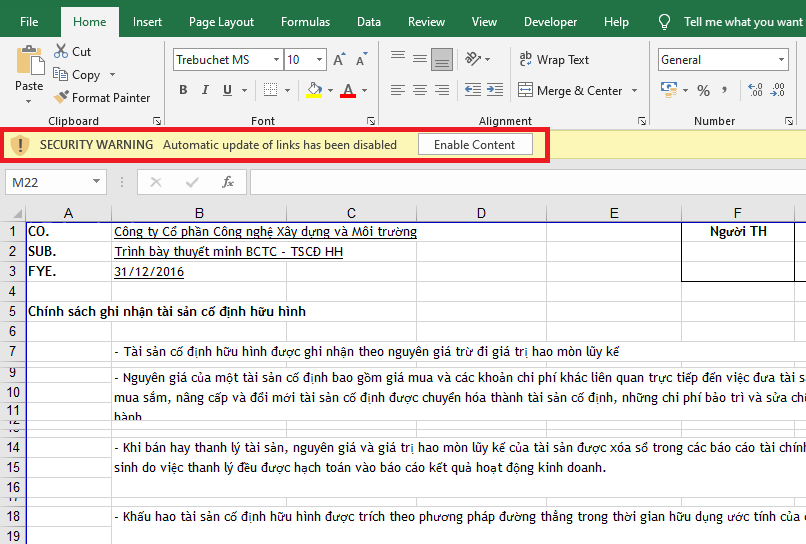Toggle Bold formatting

183,91
